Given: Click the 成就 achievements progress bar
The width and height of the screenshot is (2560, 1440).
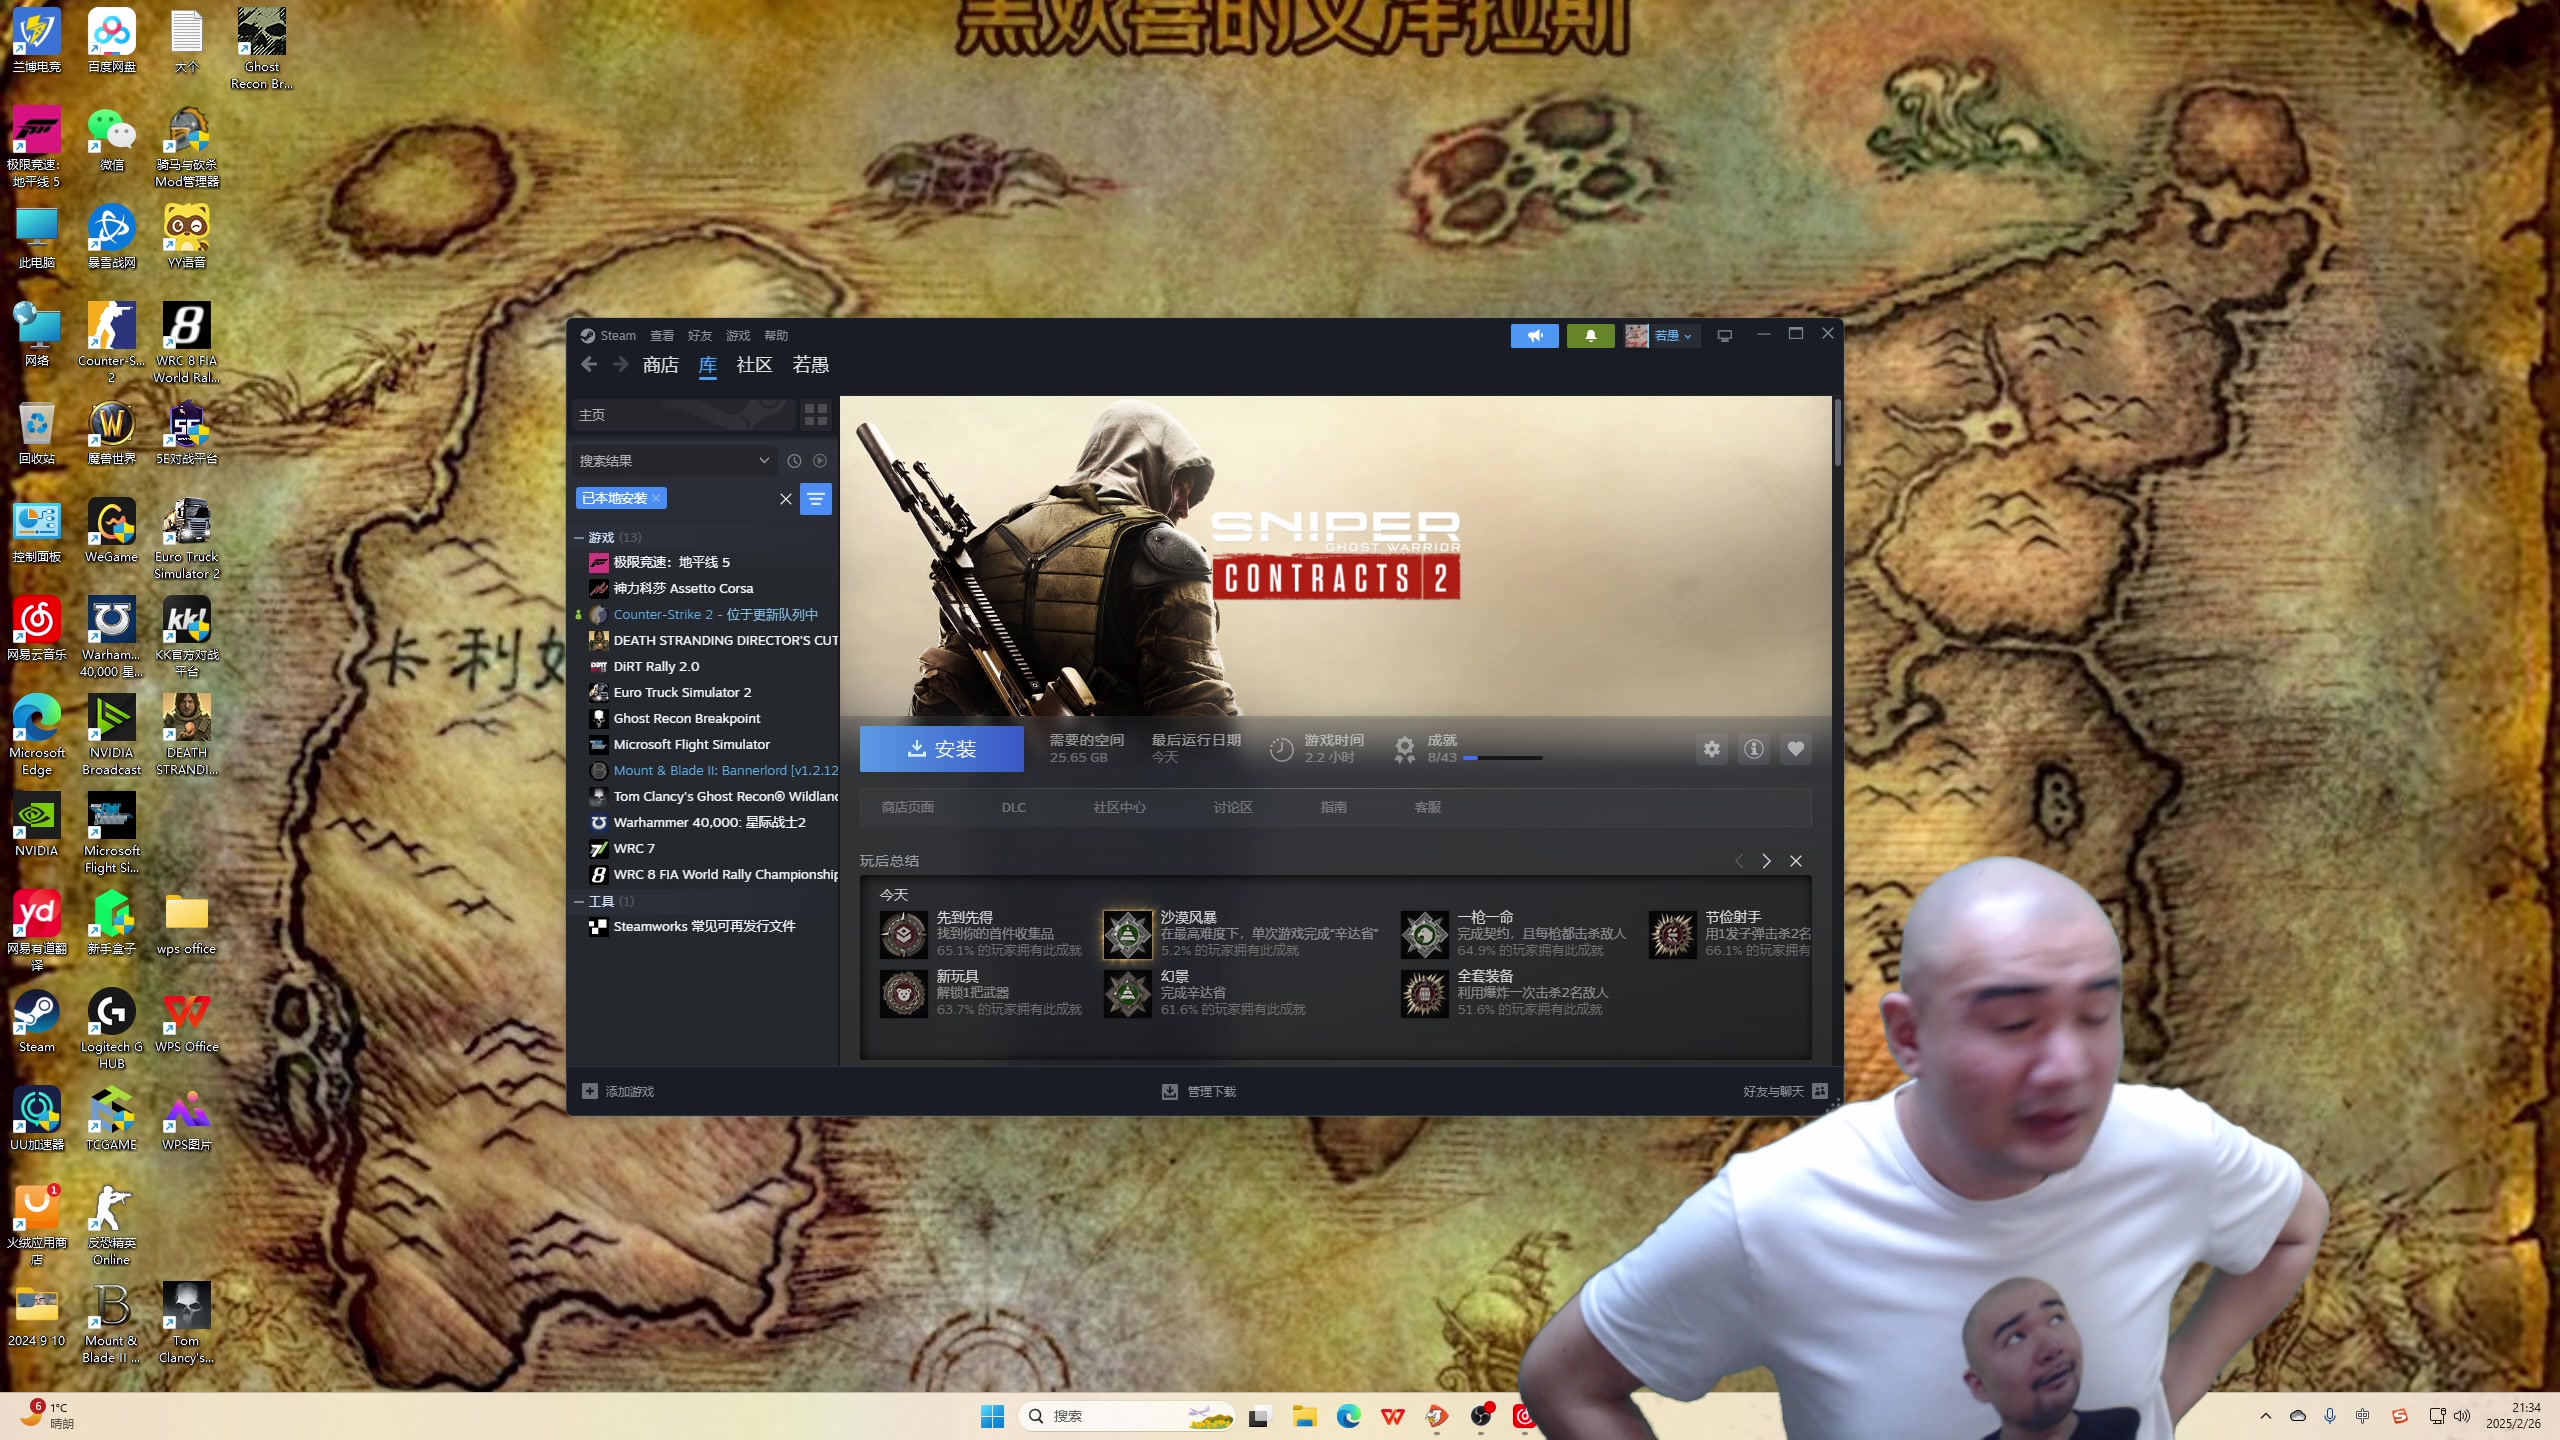Looking at the screenshot, I should click(1502, 759).
